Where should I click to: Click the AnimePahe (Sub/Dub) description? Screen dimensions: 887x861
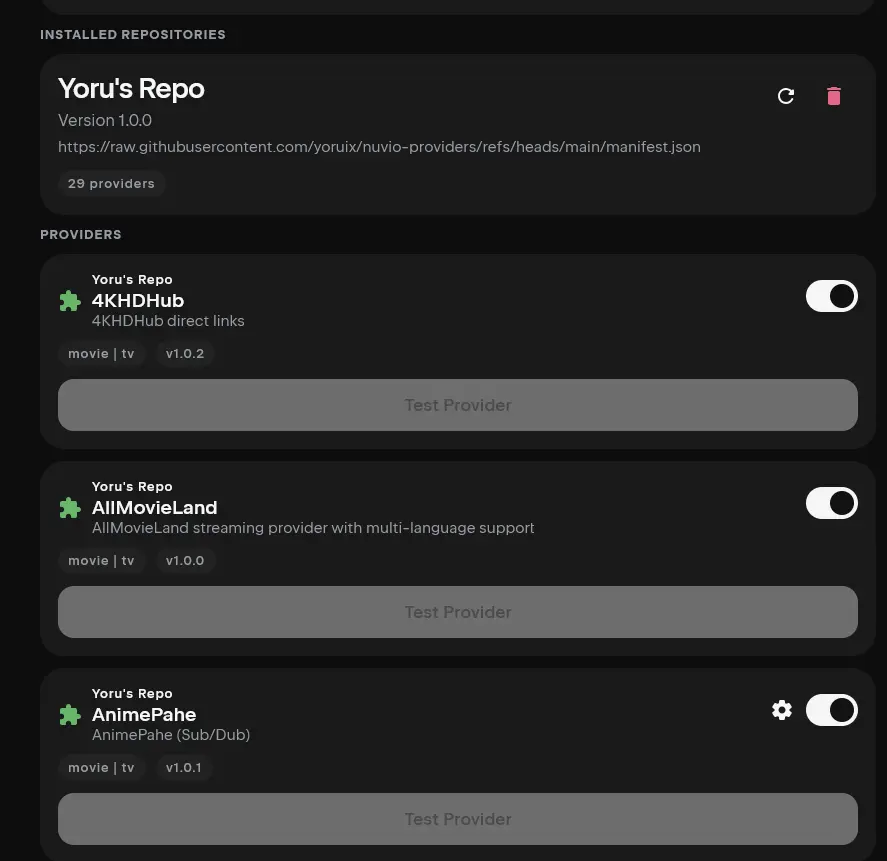tap(171, 735)
